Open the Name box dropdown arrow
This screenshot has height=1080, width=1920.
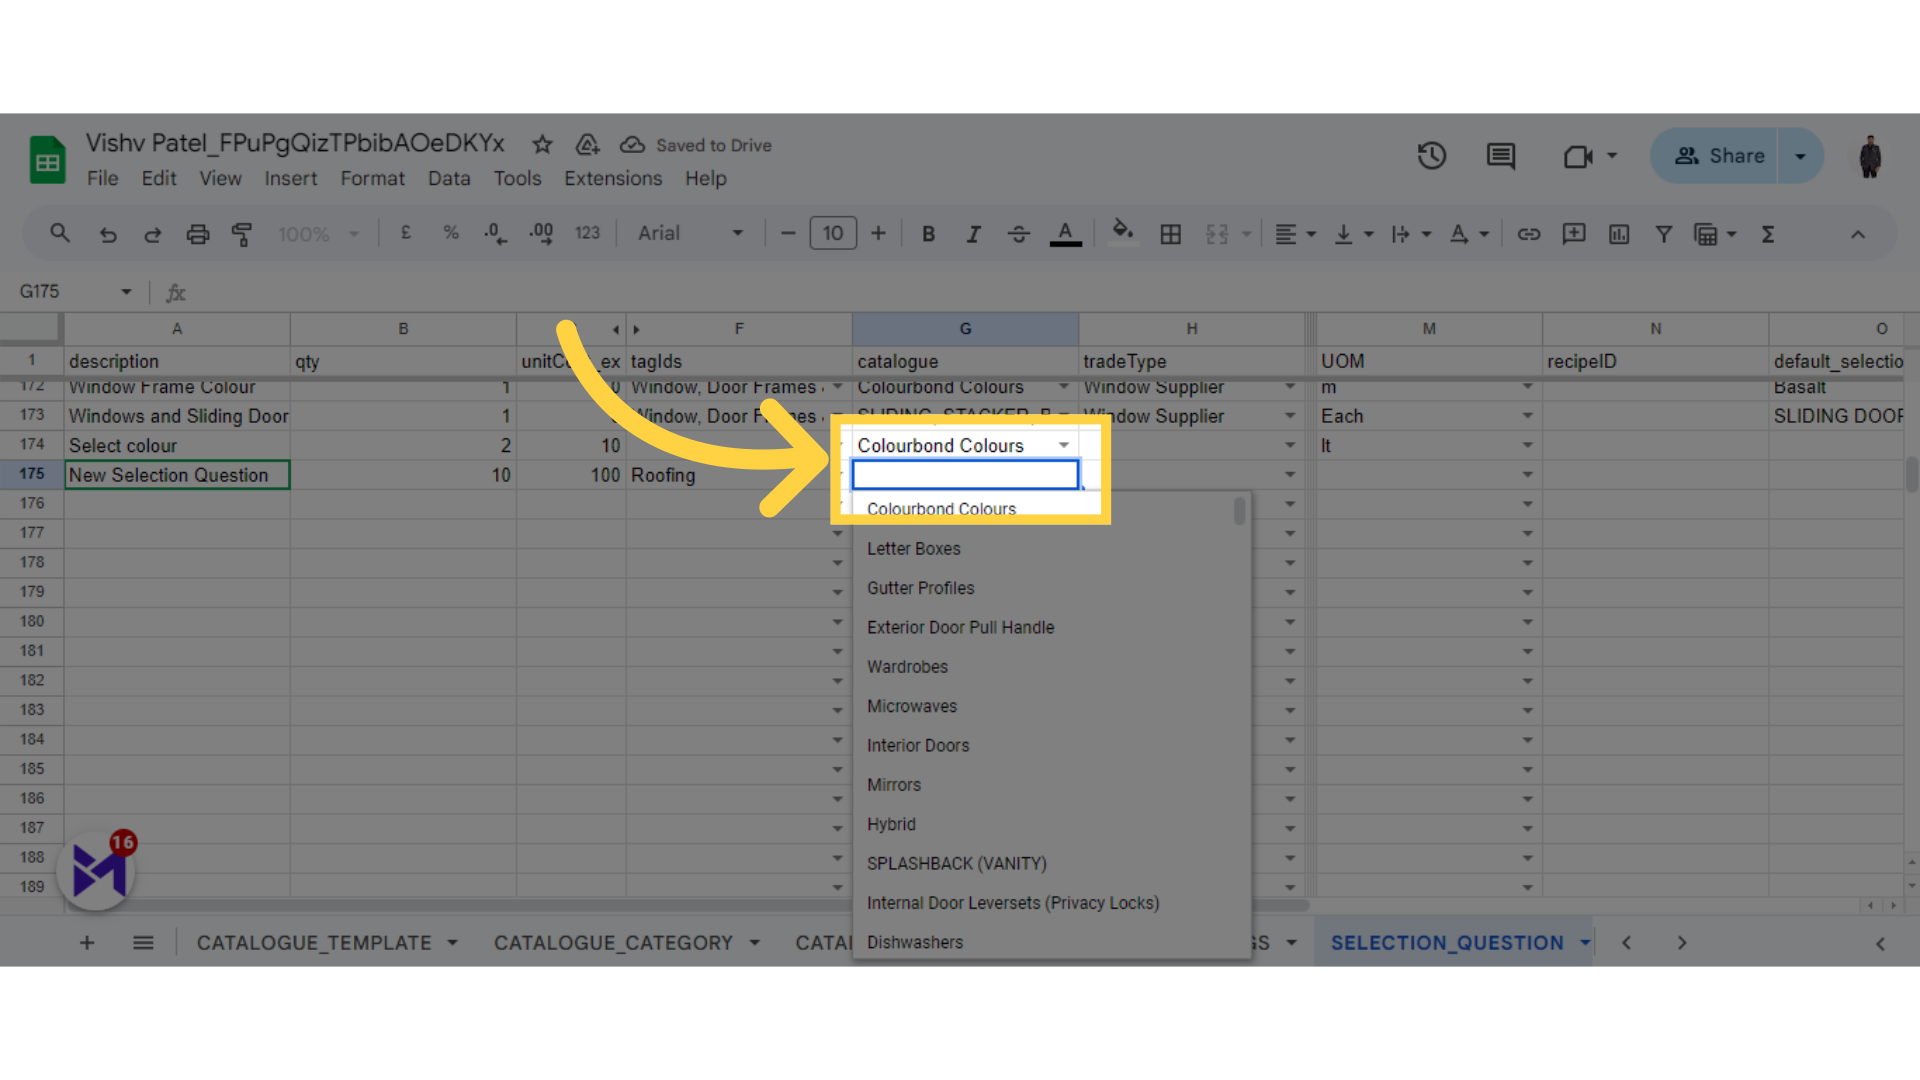pyautogui.click(x=126, y=291)
